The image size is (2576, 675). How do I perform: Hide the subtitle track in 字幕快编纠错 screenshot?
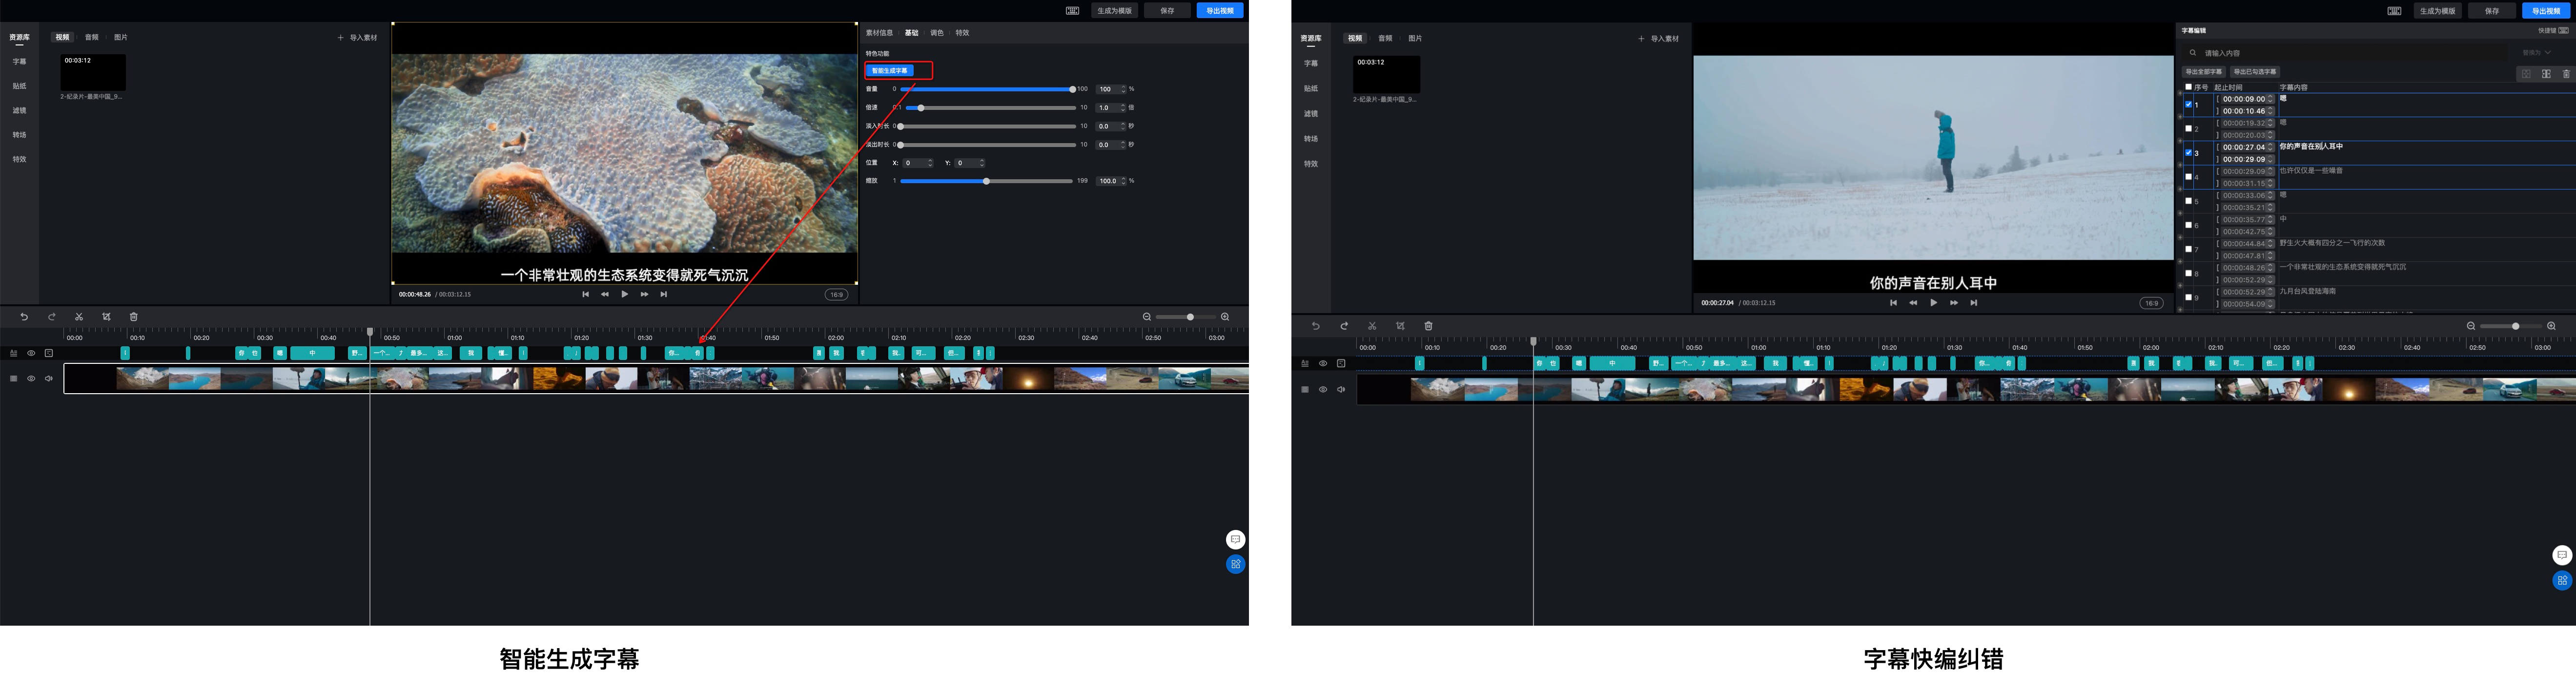click(x=1323, y=364)
